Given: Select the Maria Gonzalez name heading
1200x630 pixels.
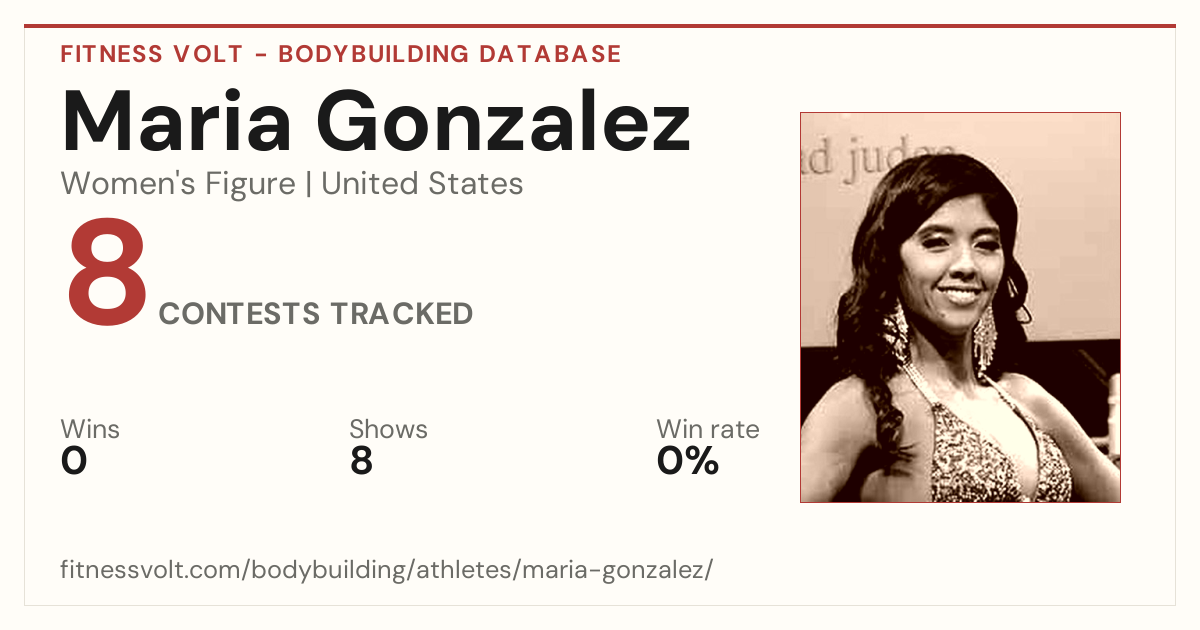Looking at the screenshot, I should tap(376, 122).
